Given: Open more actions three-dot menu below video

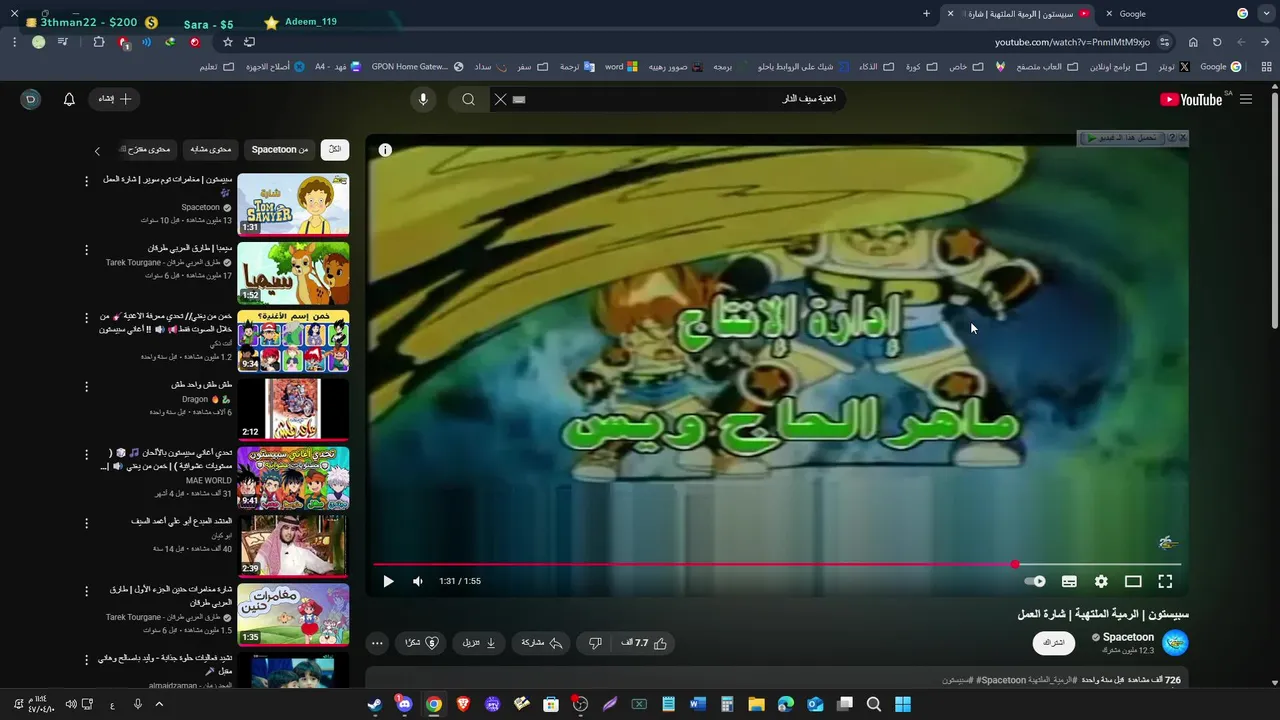Looking at the screenshot, I should (x=376, y=643).
